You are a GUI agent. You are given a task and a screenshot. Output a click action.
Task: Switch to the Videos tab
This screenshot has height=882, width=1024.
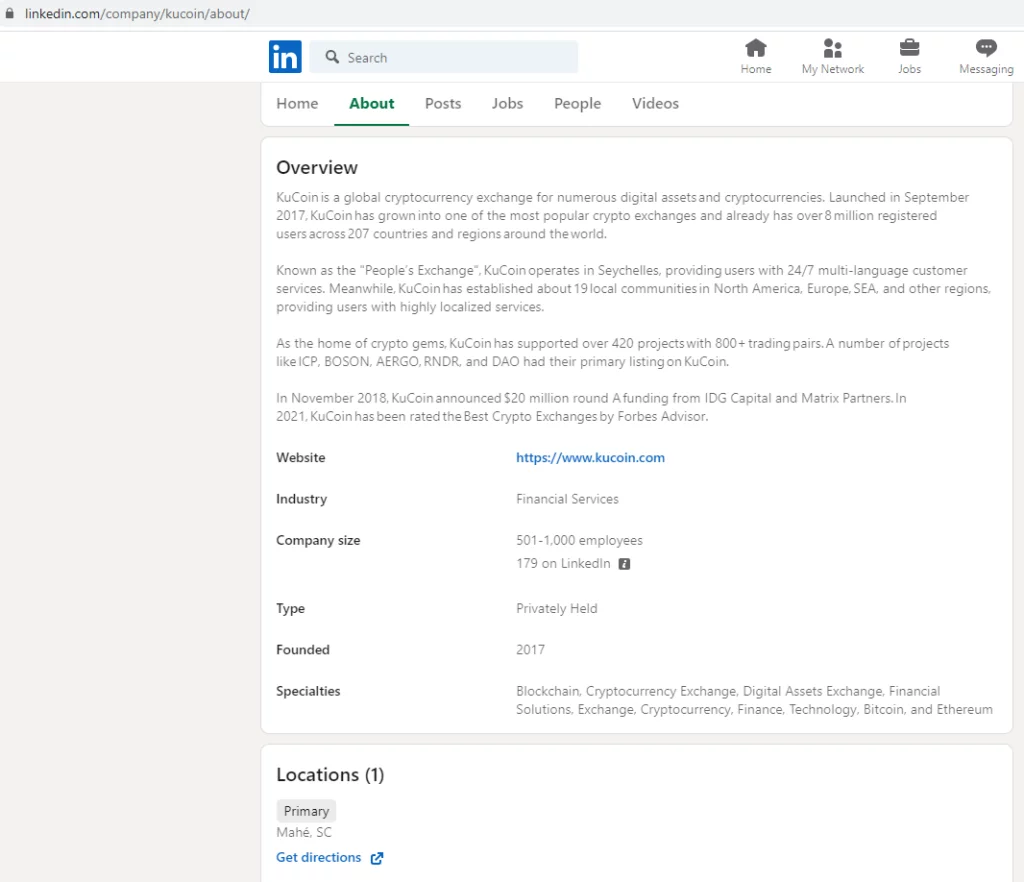(655, 103)
